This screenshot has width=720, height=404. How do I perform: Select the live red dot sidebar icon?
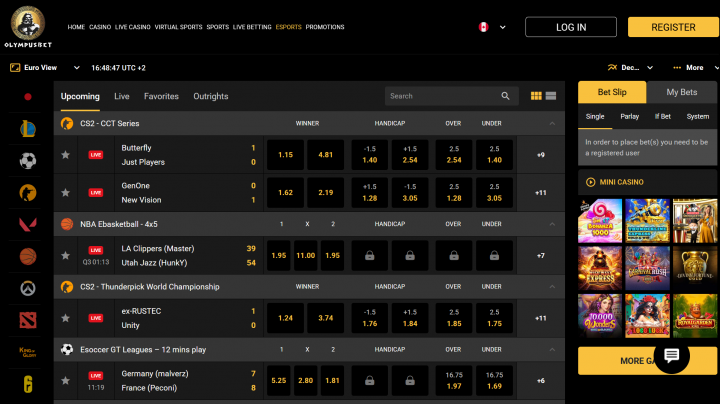28,97
